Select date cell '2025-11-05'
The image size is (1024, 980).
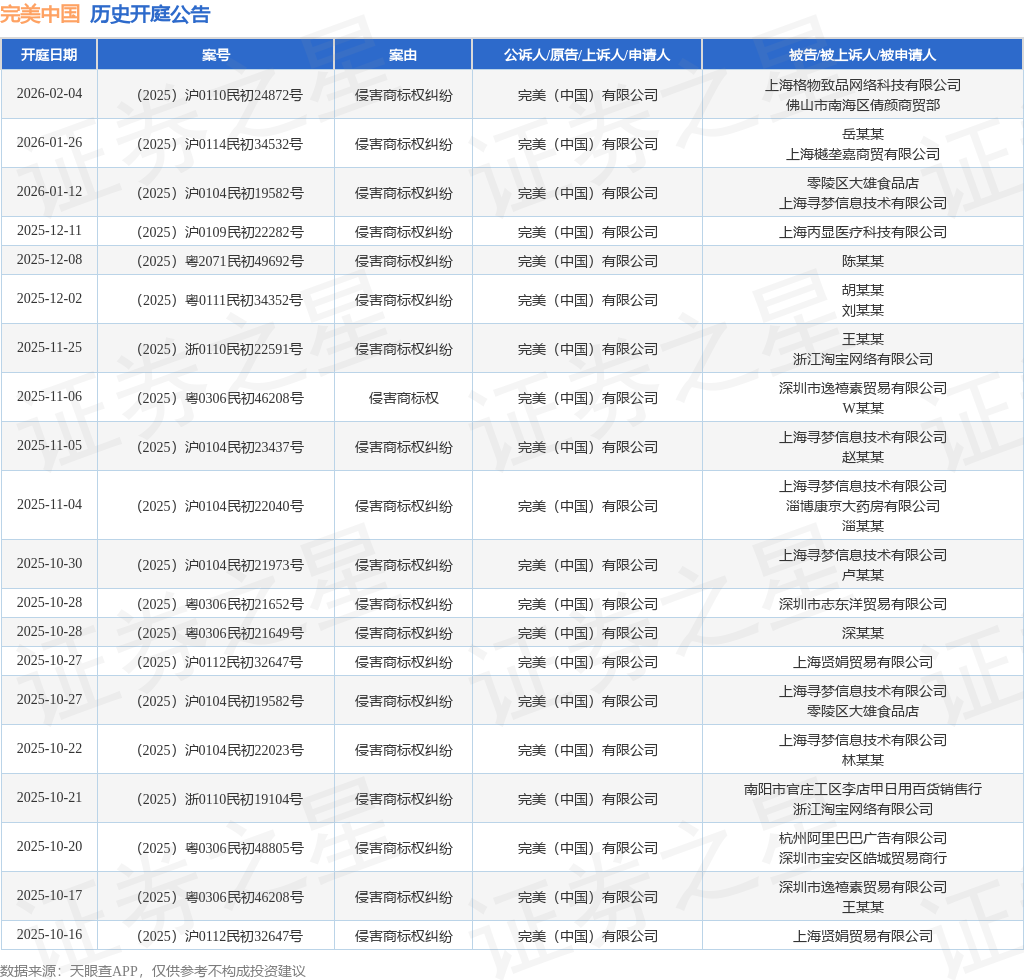(x=49, y=445)
